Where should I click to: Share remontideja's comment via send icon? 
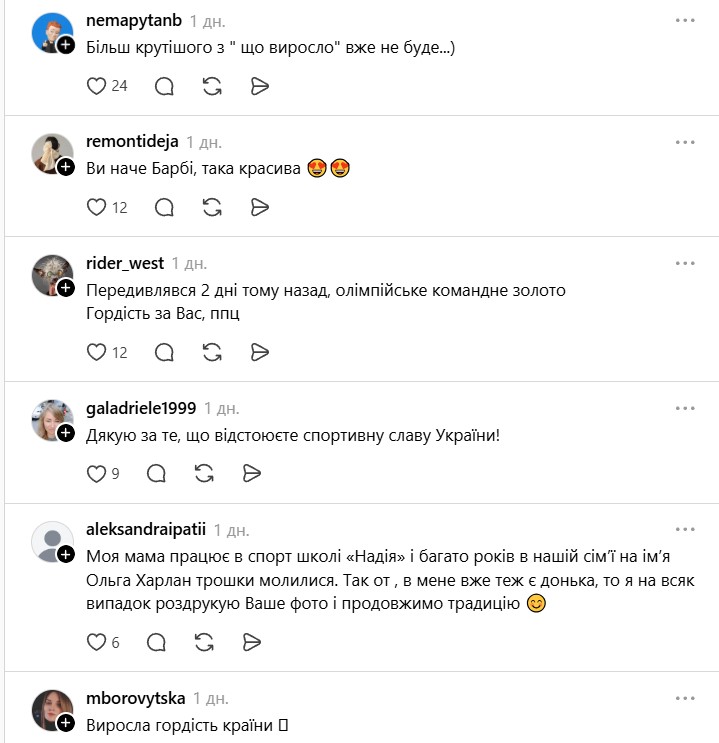[x=259, y=207]
